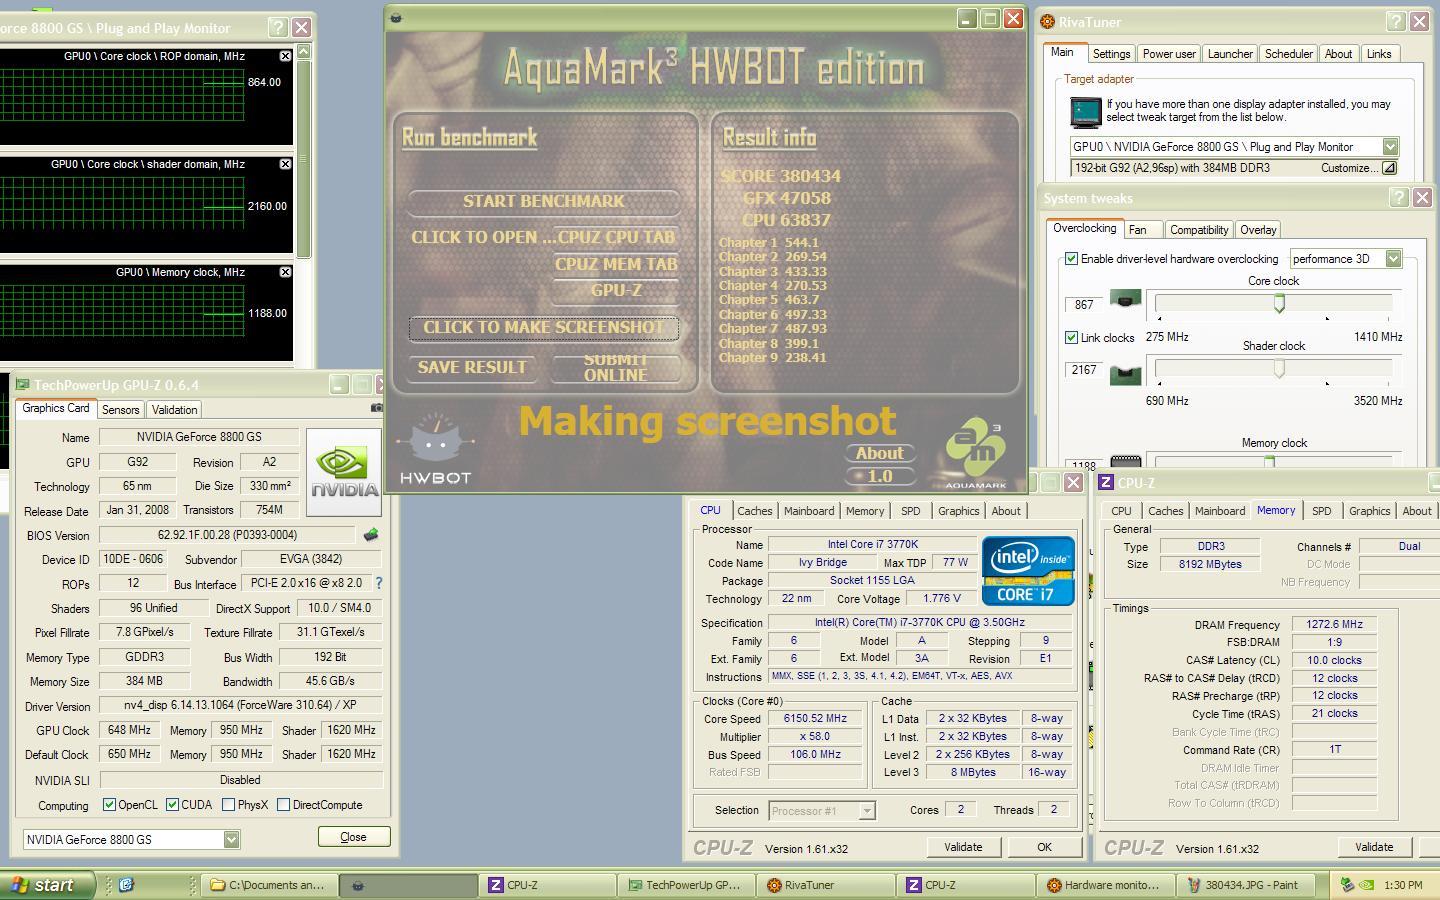The width and height of the screenshot is (1440, 900).
Task: Click the Windows start button
Action: click(48, 885)
